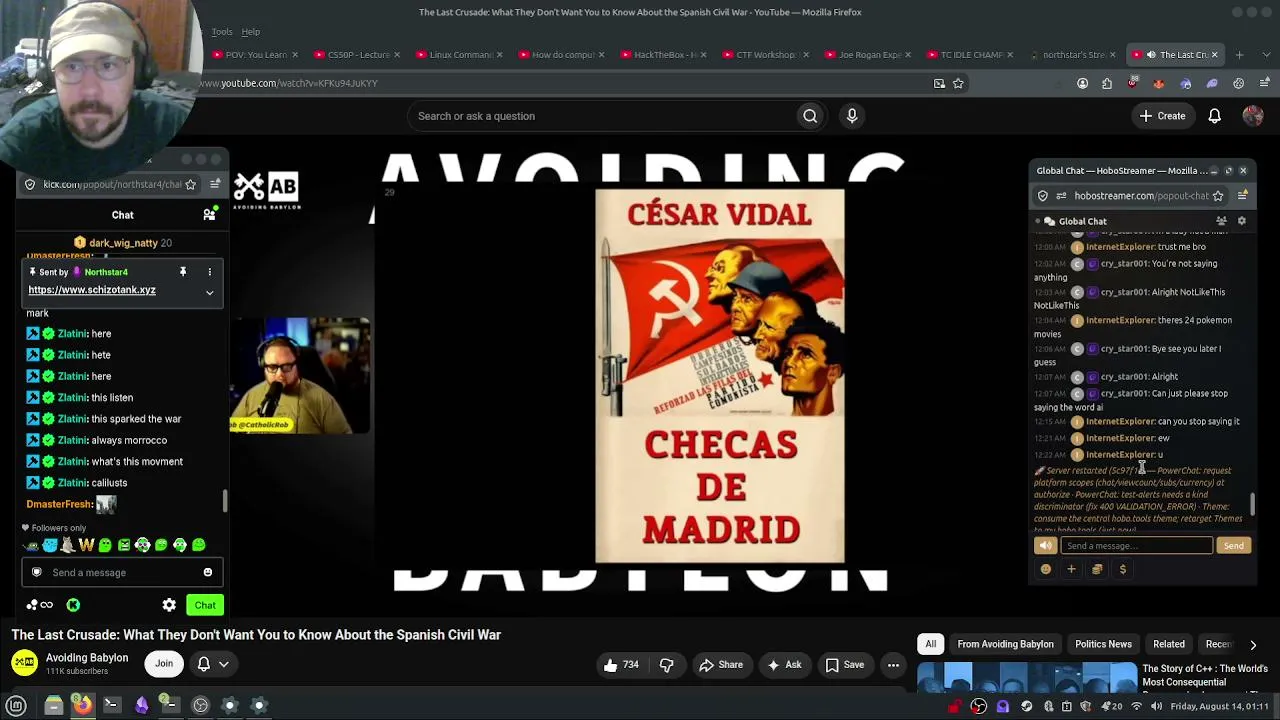Open pinned message three-dot options
Viewport: 1280px width, 720px height.
pos(209,272)
